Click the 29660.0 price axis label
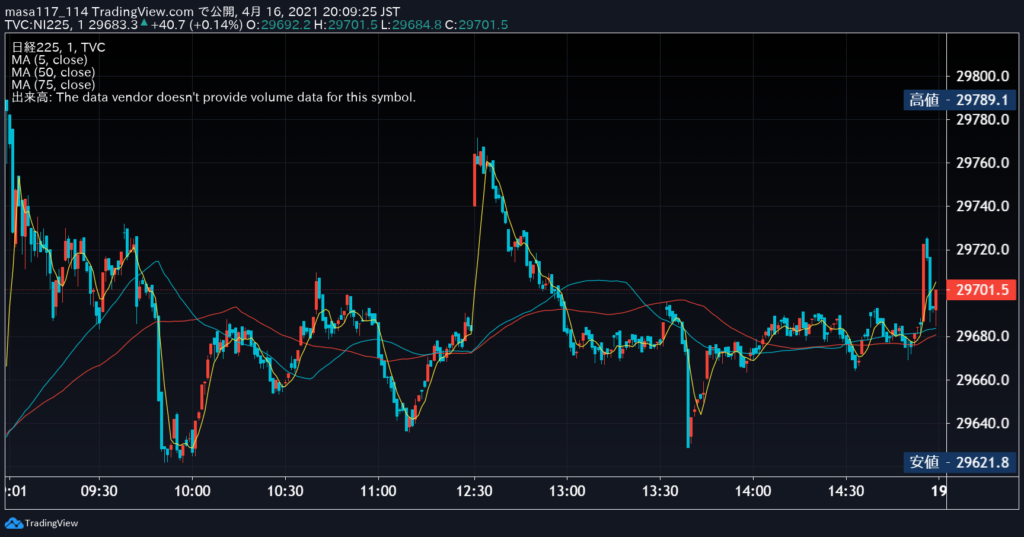 click(x=982, y=380)
